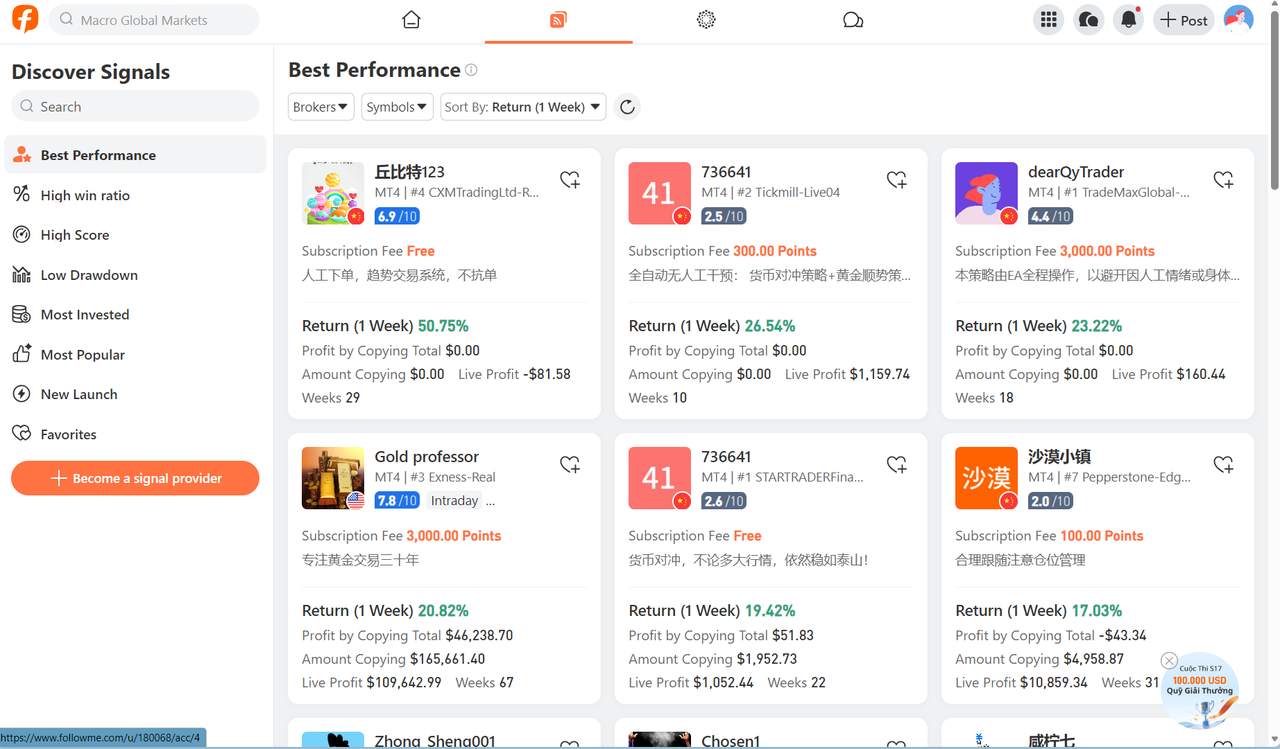
Task: Toggle favorite on the 丘比特123 signal
Action: tap(570, 179)
